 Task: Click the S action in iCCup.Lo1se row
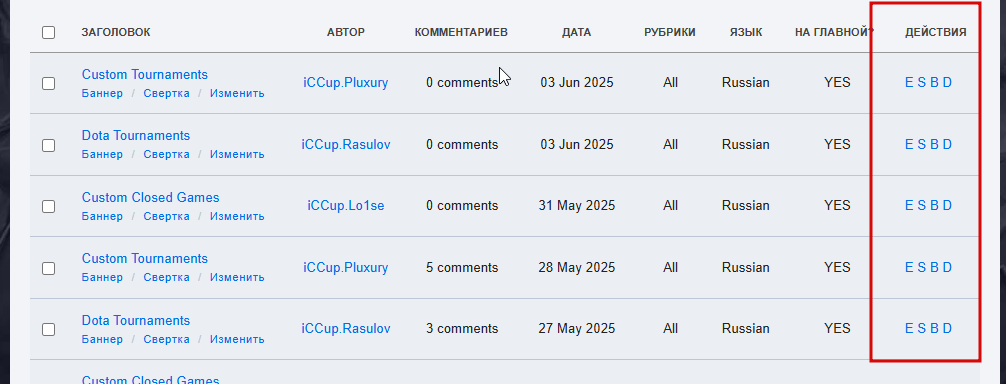(x=921, y=205)
